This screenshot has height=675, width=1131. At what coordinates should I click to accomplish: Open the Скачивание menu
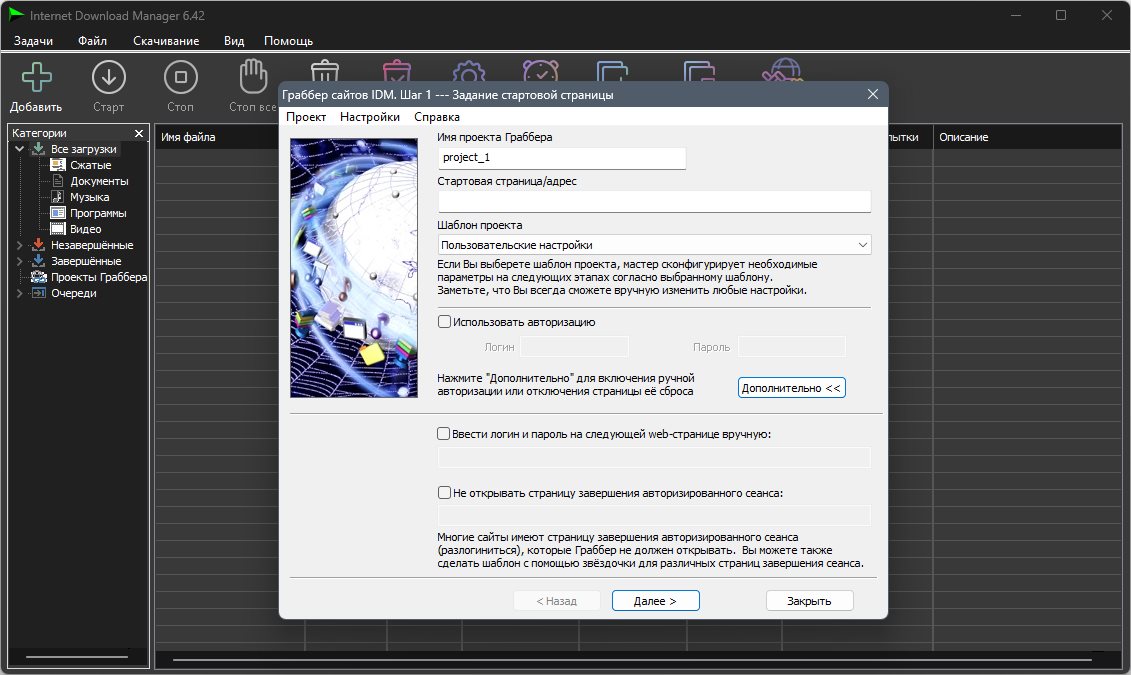coord(166,41)
